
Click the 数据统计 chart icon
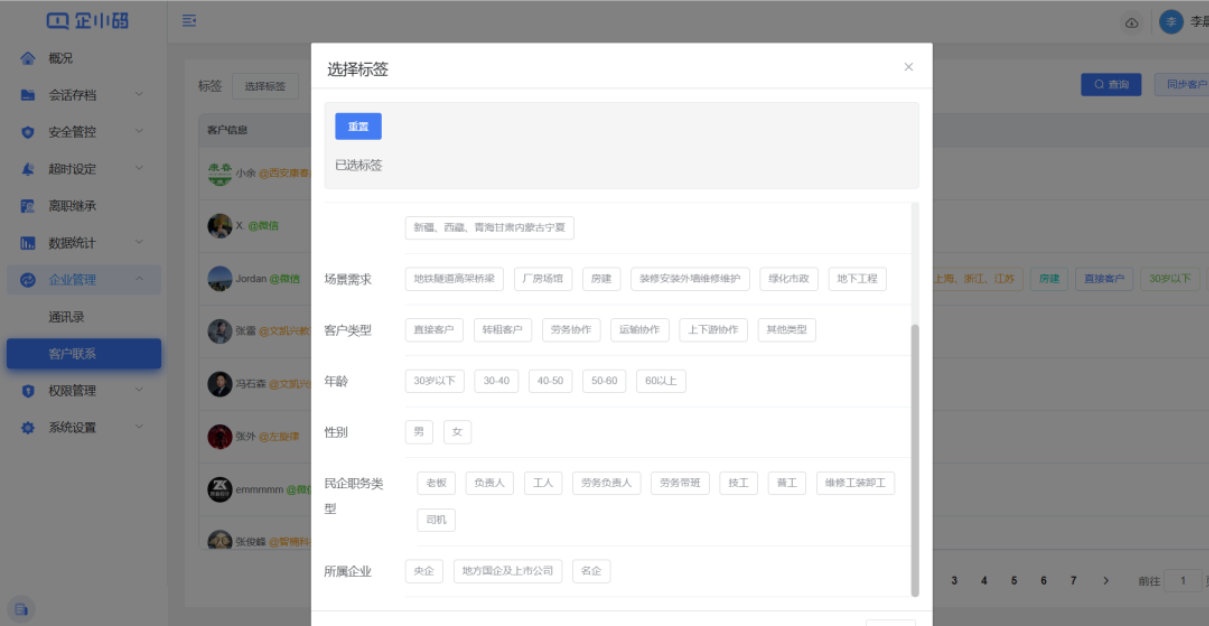[28, 243]
